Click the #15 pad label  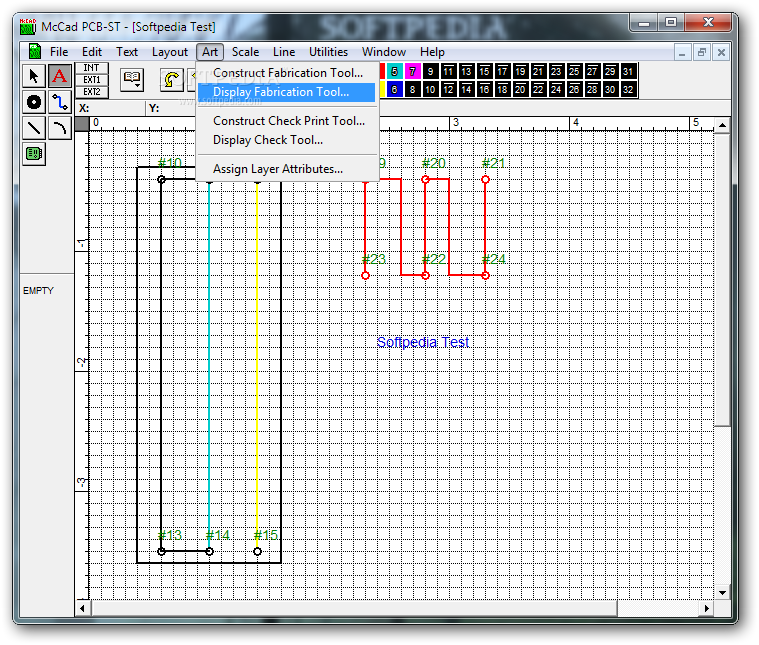[x=266, y=535]
